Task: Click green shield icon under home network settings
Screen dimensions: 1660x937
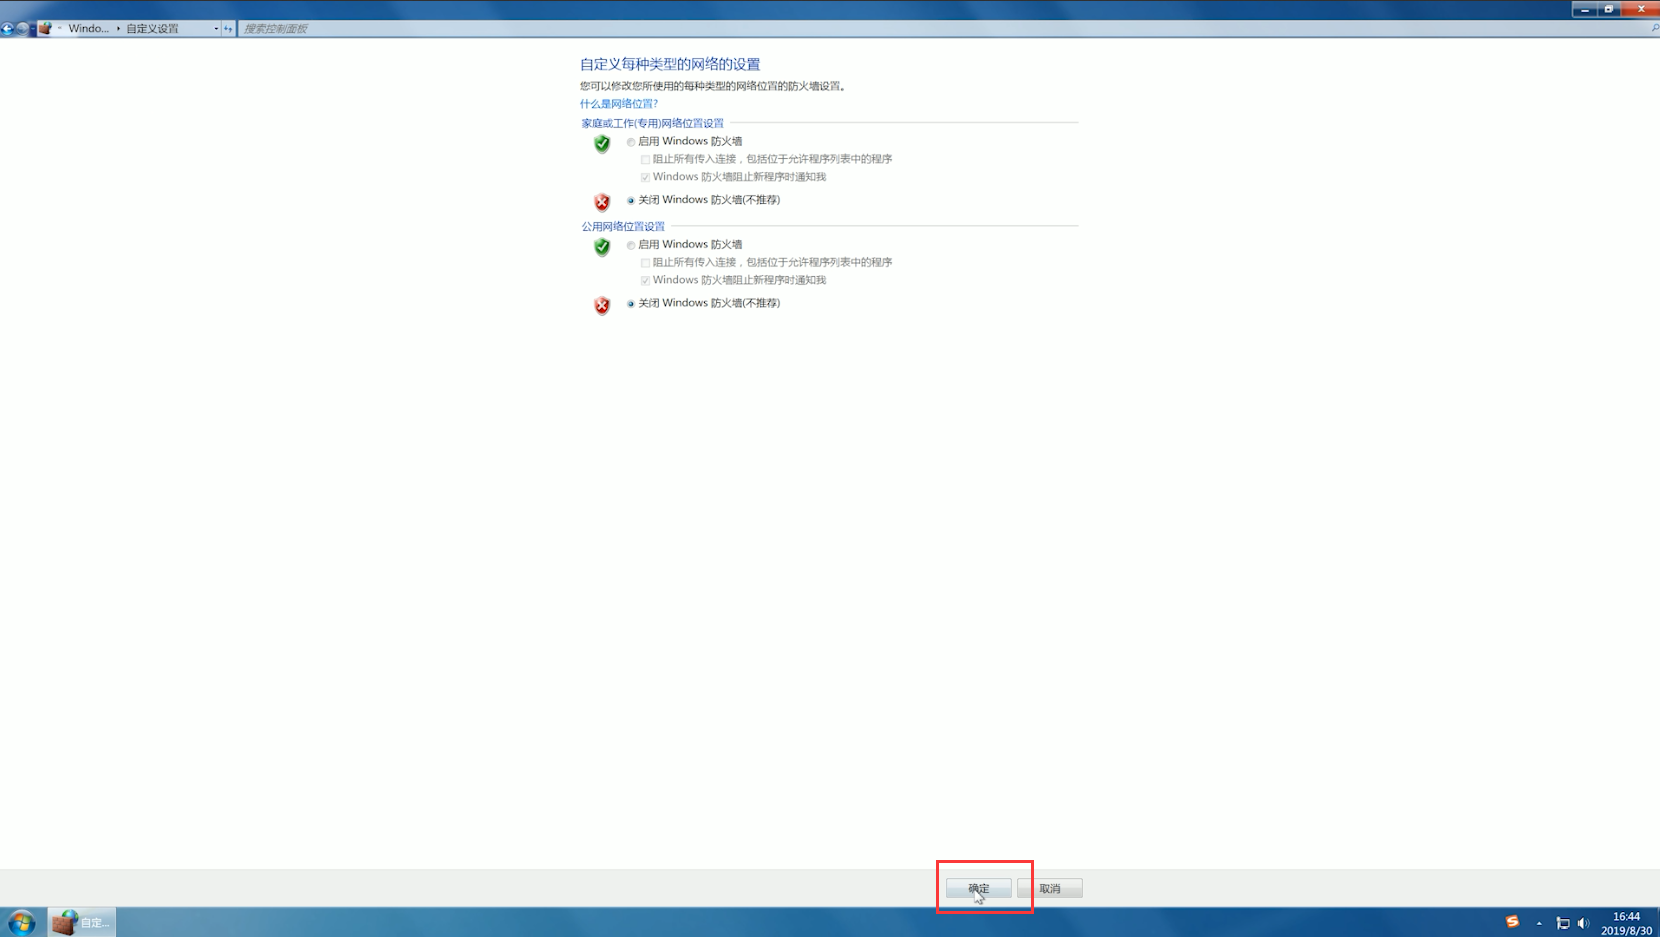Action: pyautogui.click(x=602, y=144)
